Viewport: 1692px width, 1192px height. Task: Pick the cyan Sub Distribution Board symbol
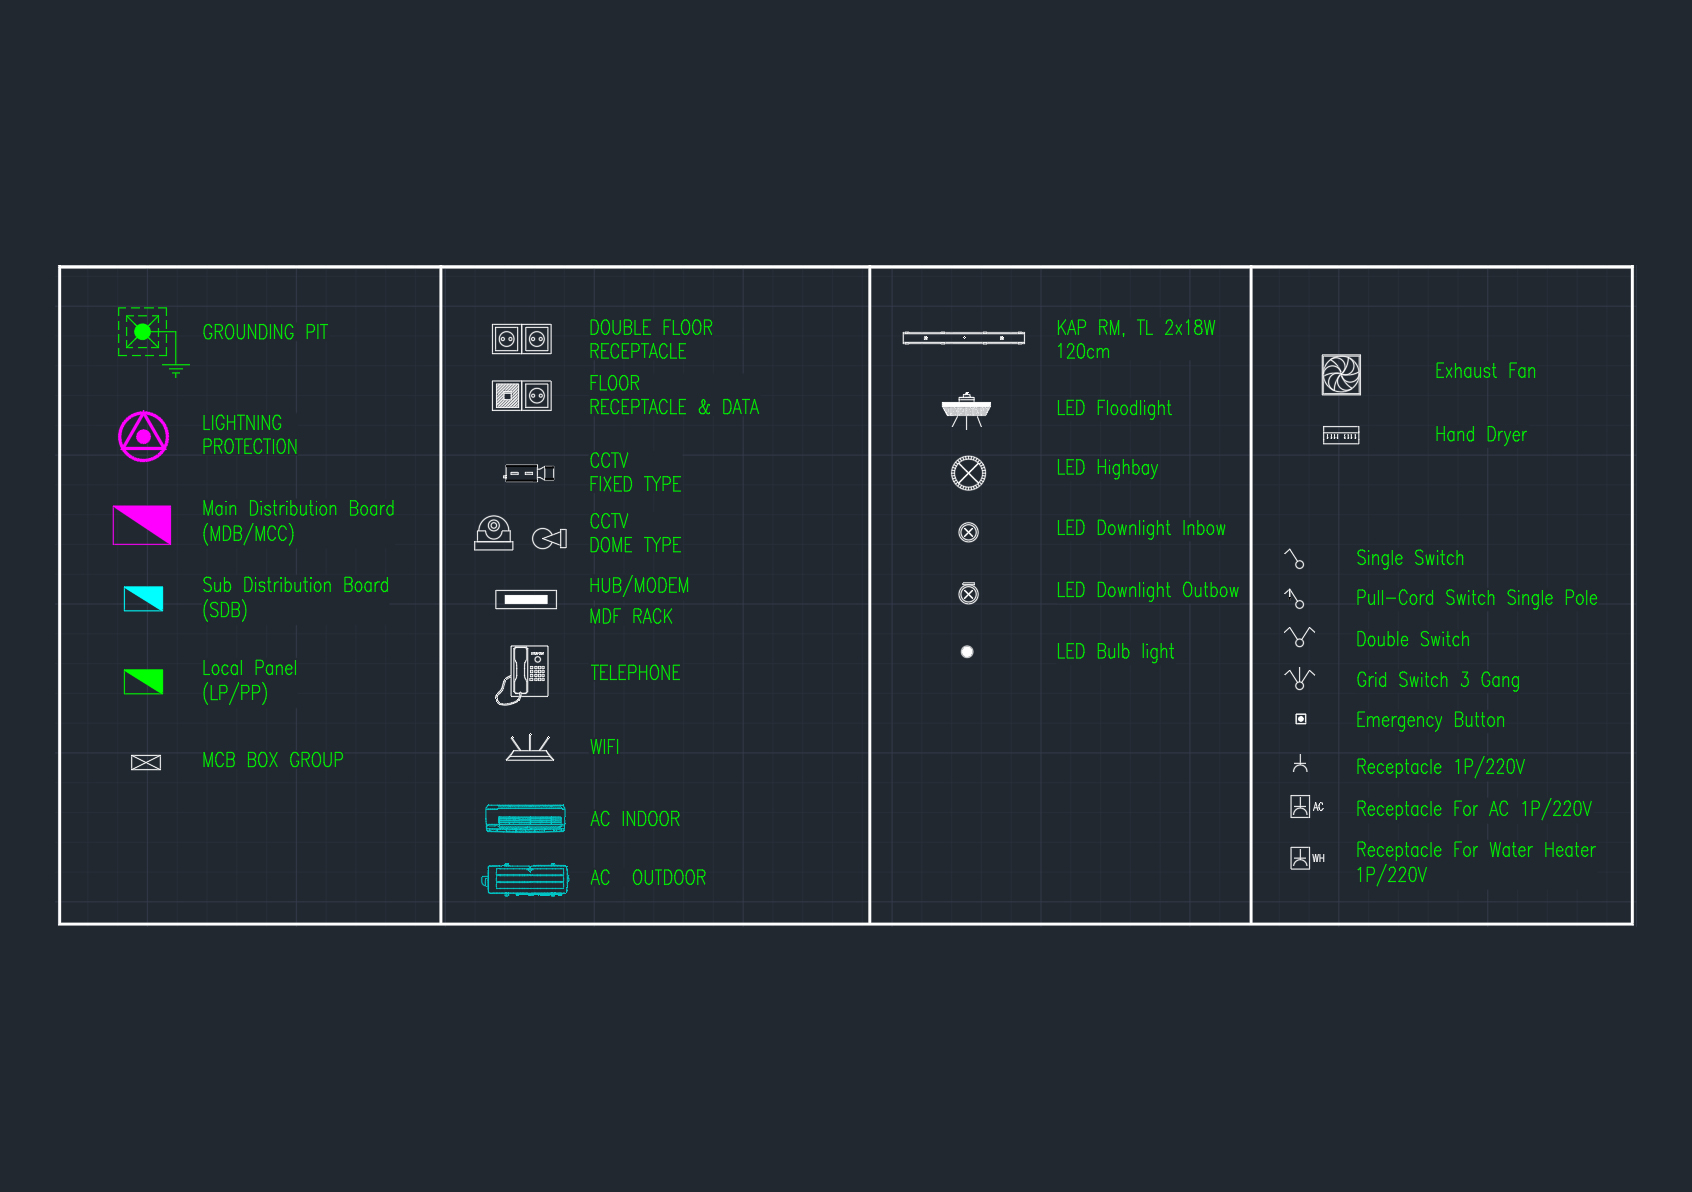coord(143,598)
